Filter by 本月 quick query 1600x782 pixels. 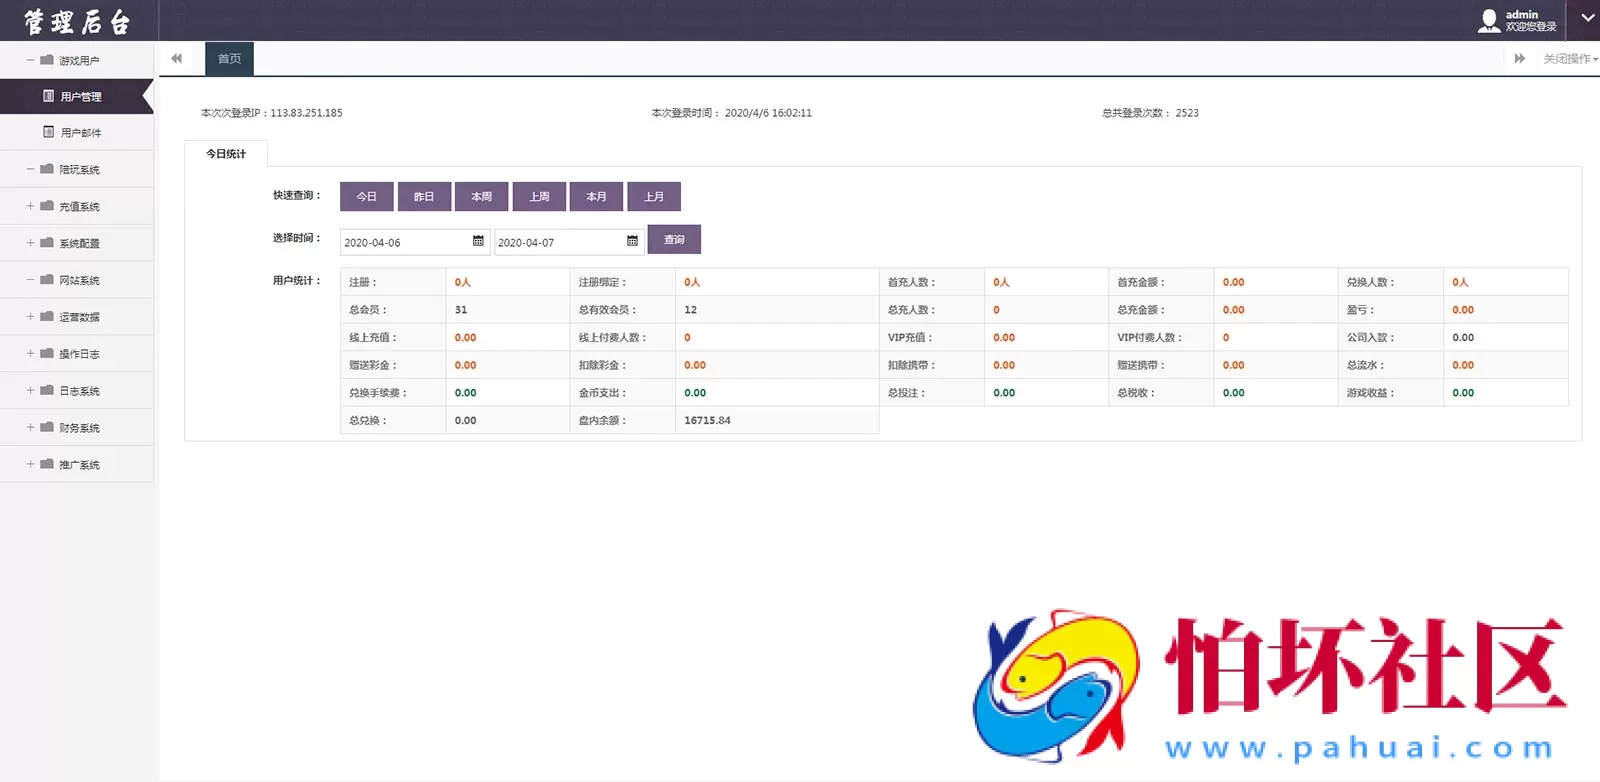[597, 197]
